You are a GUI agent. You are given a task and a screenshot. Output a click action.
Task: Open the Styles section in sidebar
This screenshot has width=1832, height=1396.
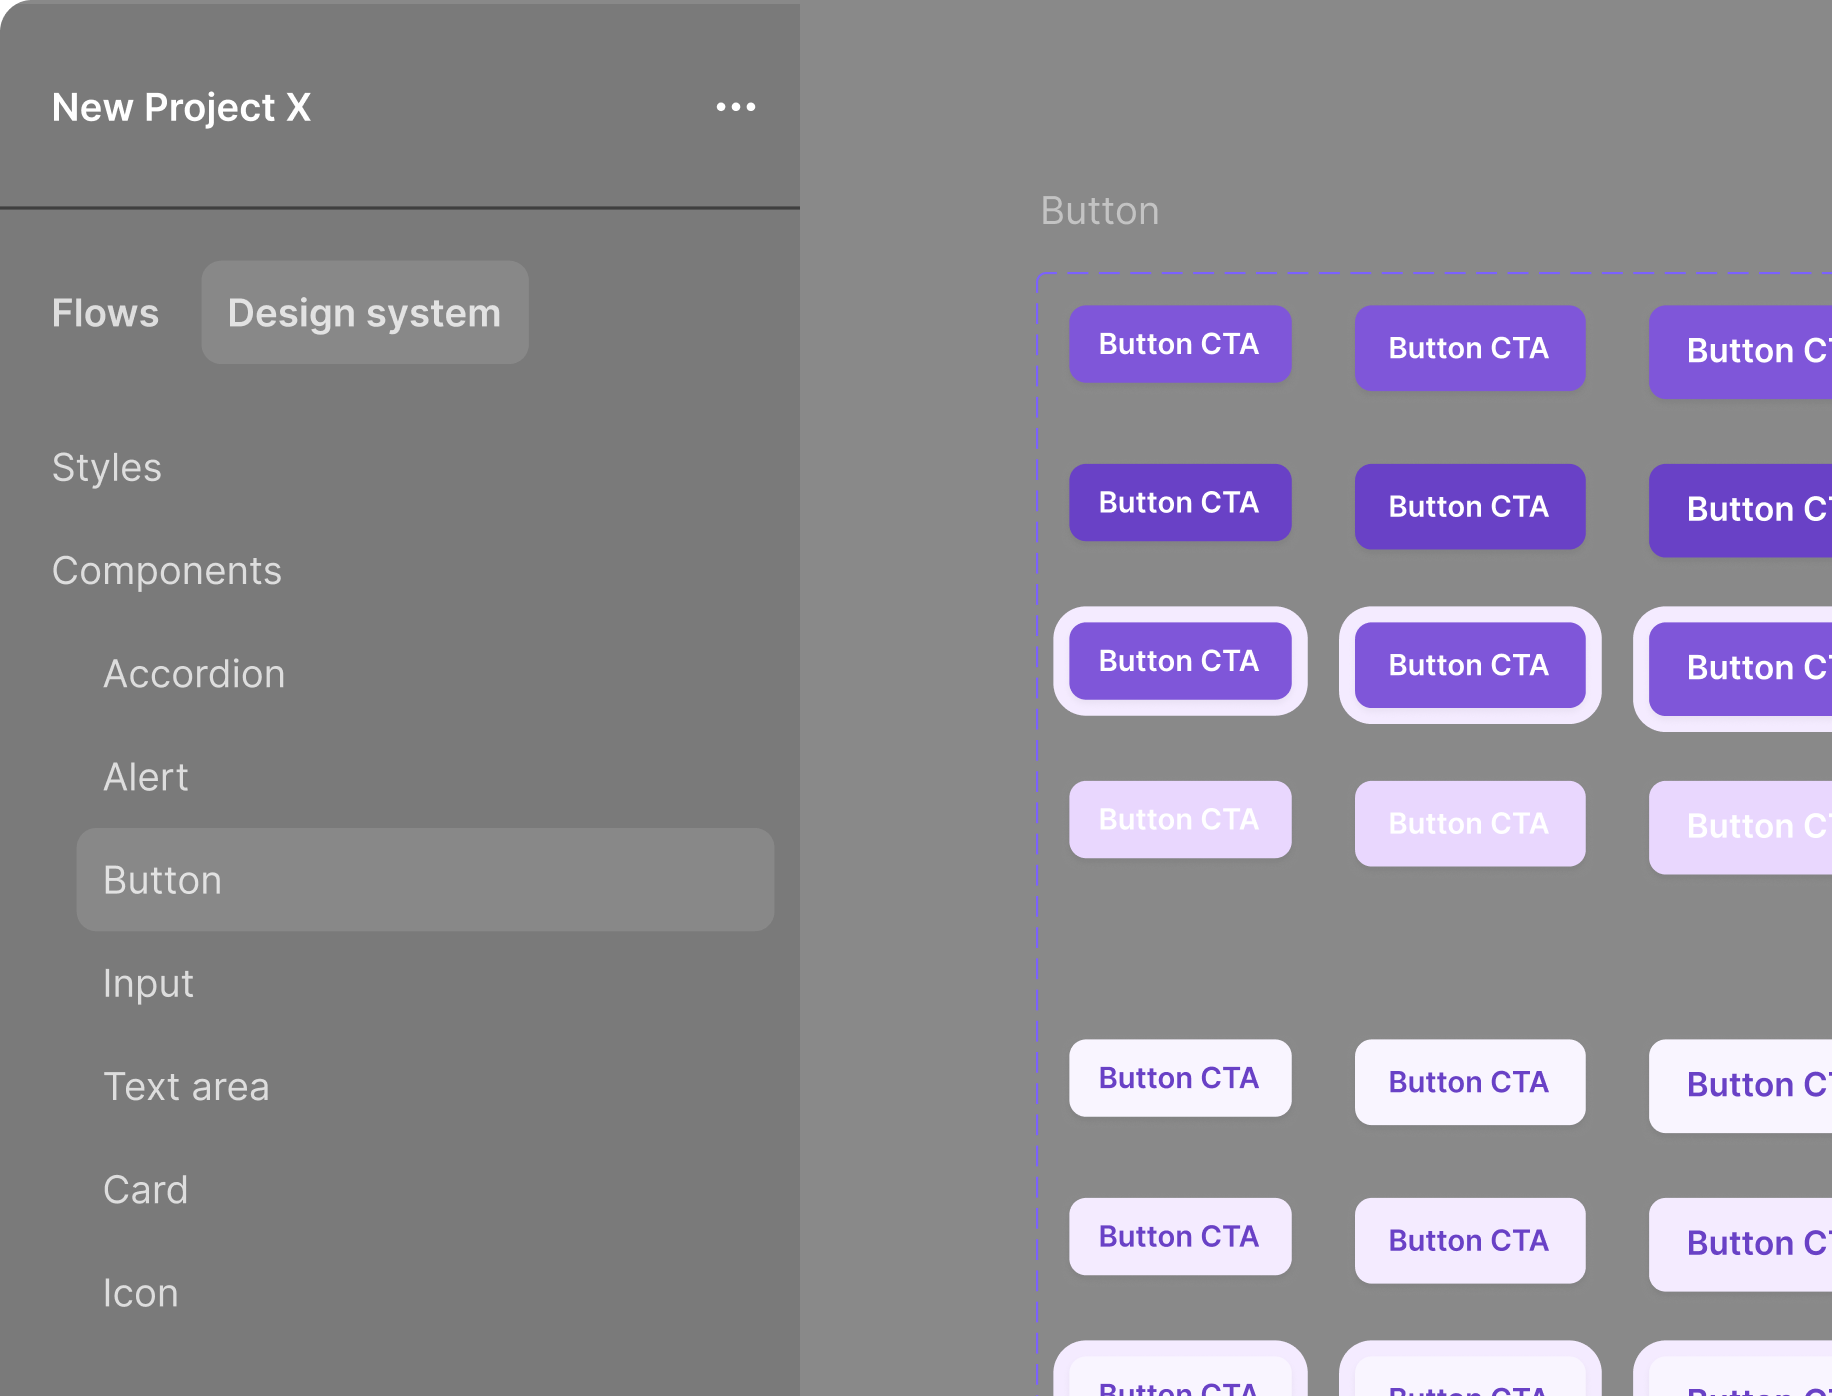(107, 468)
